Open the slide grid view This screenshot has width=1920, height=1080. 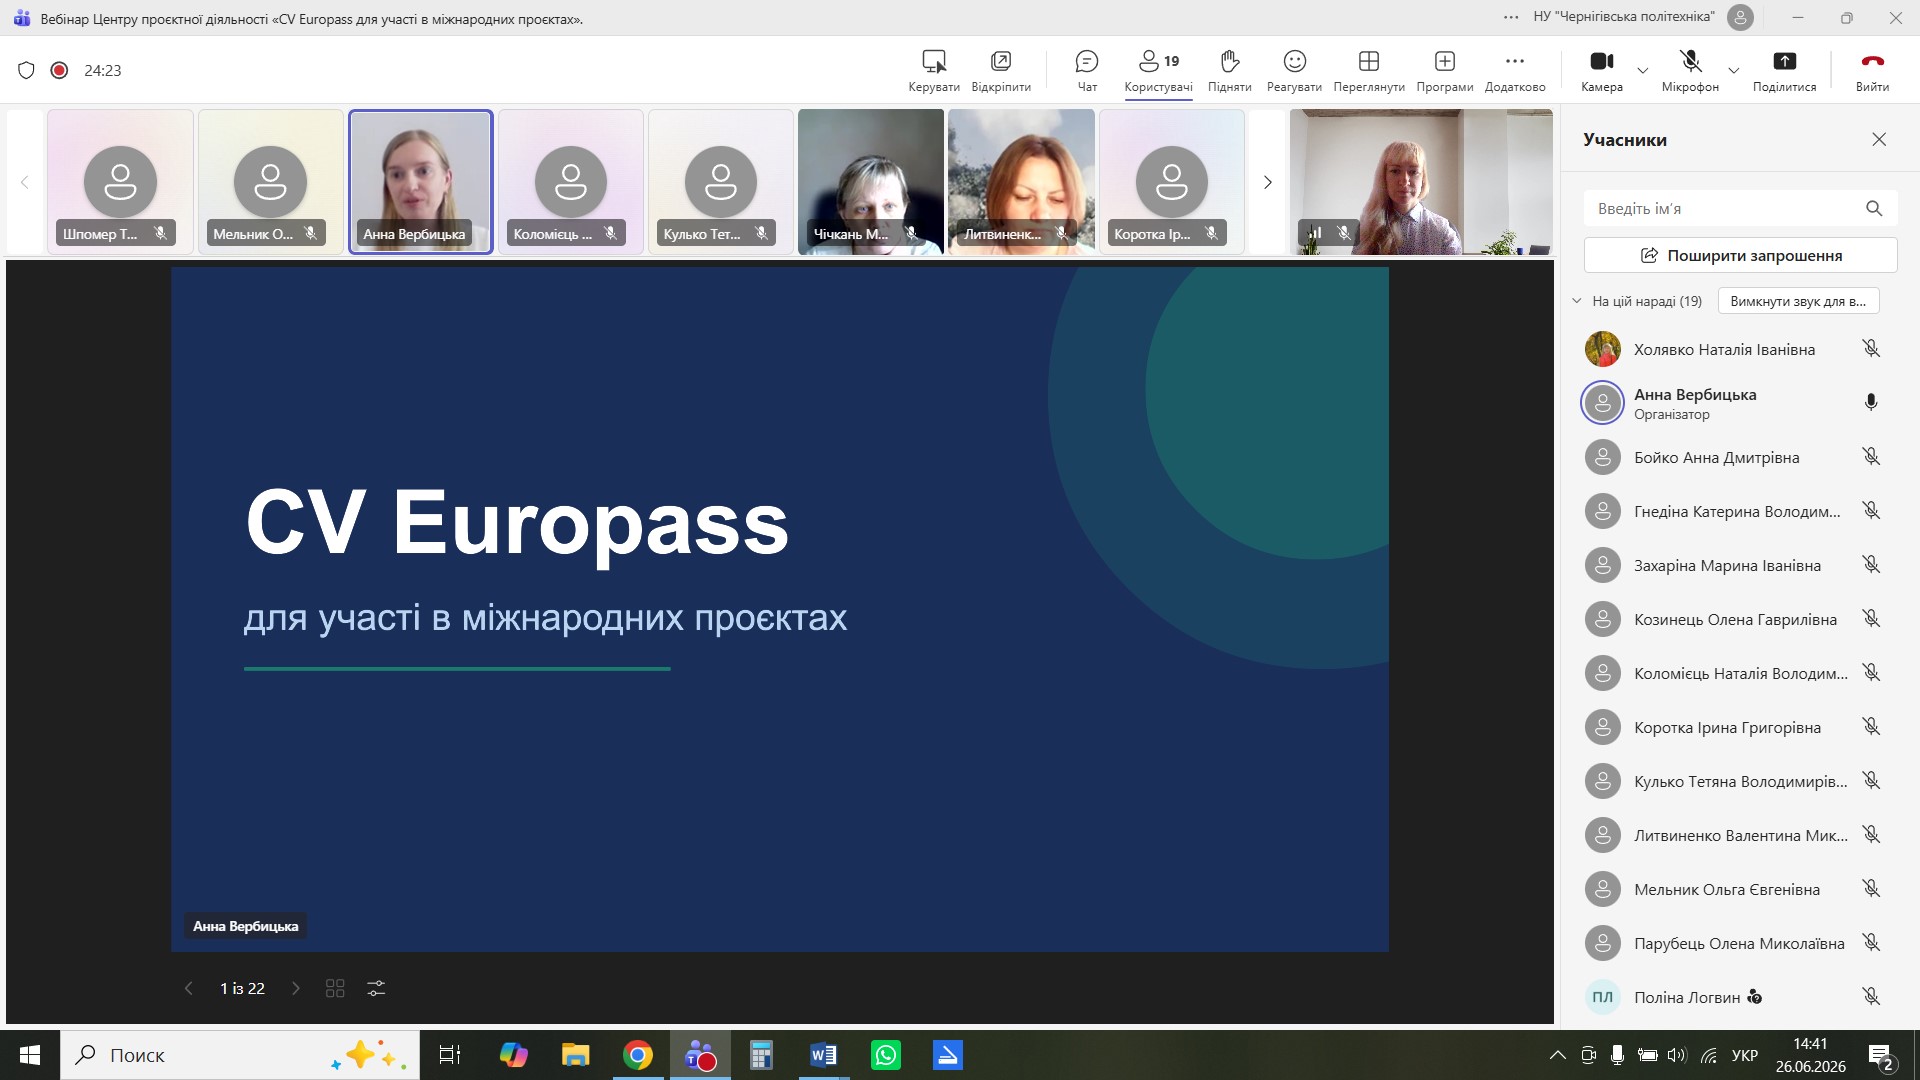[x=335, y=988]
